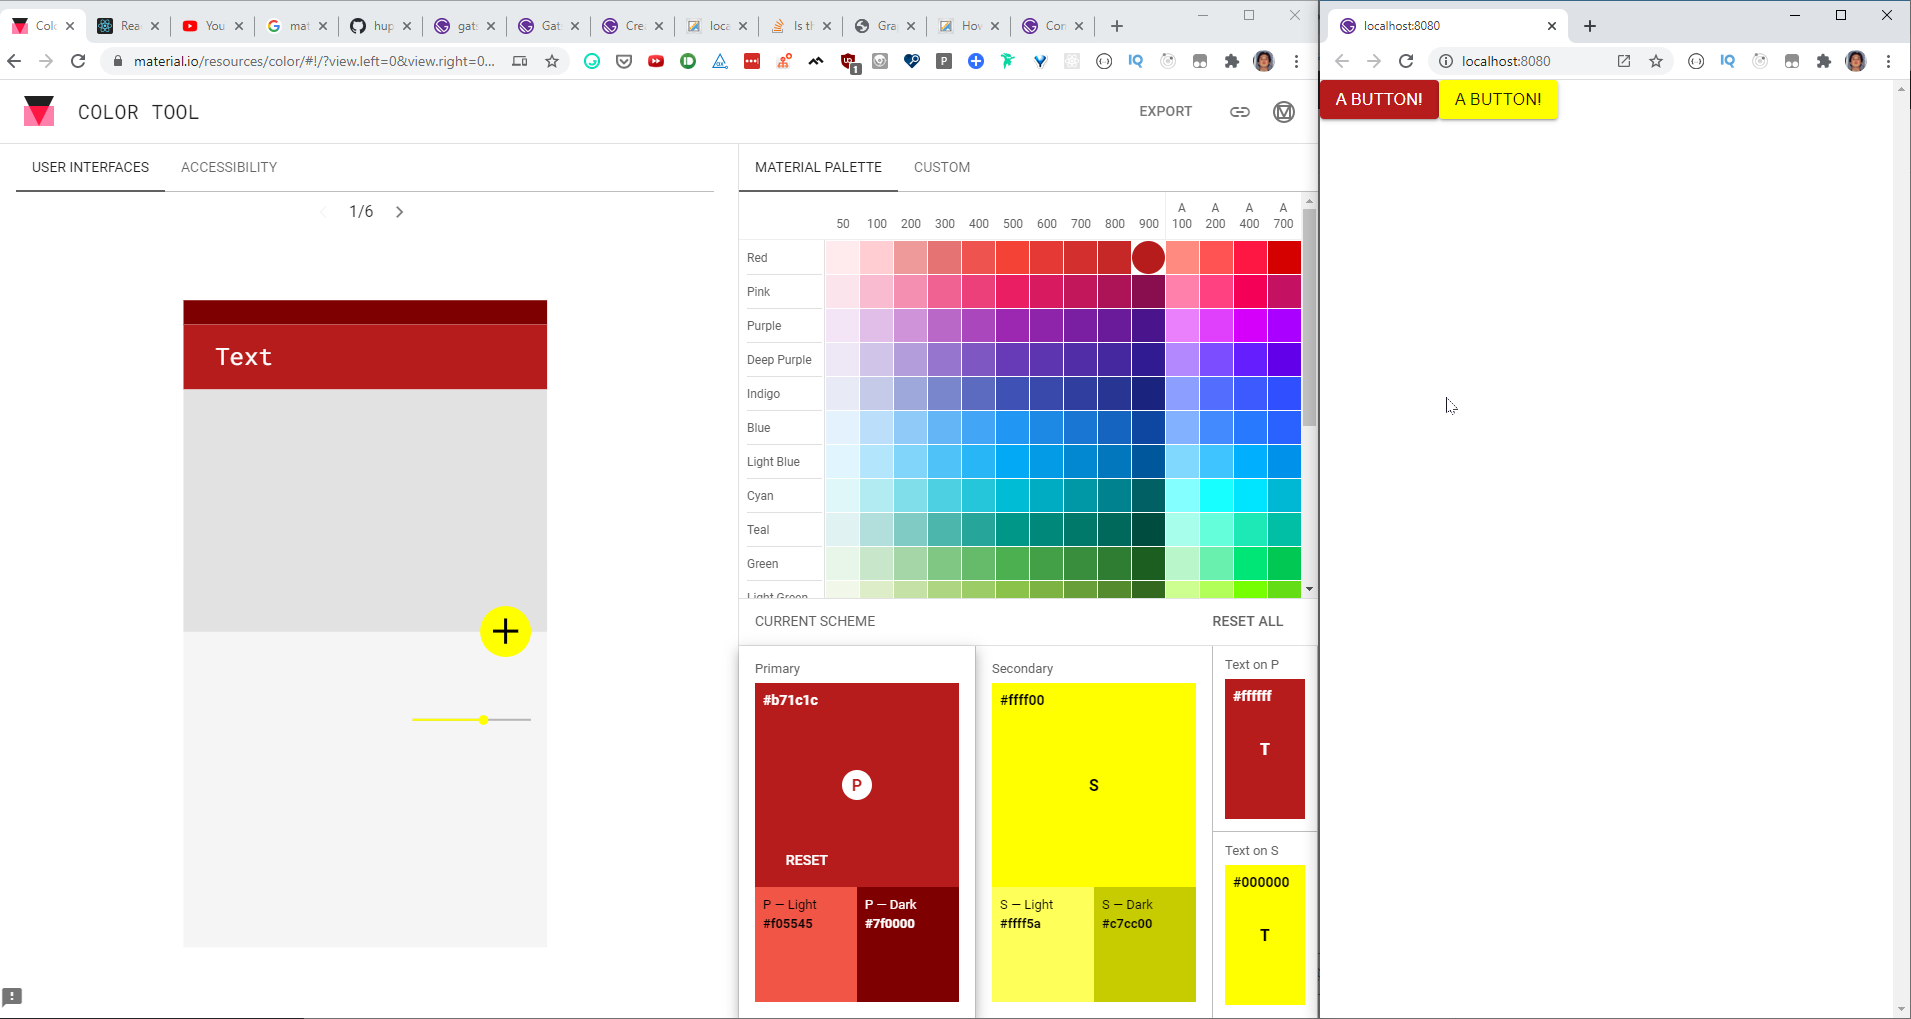Switch to the CUSTOM palette tab
Screen dimensions: 1911x1019
coord(942,167)
